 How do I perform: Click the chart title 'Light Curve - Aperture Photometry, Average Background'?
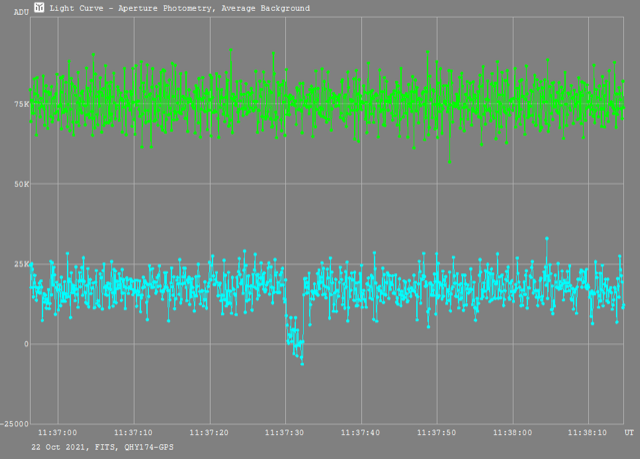(180, 8)
